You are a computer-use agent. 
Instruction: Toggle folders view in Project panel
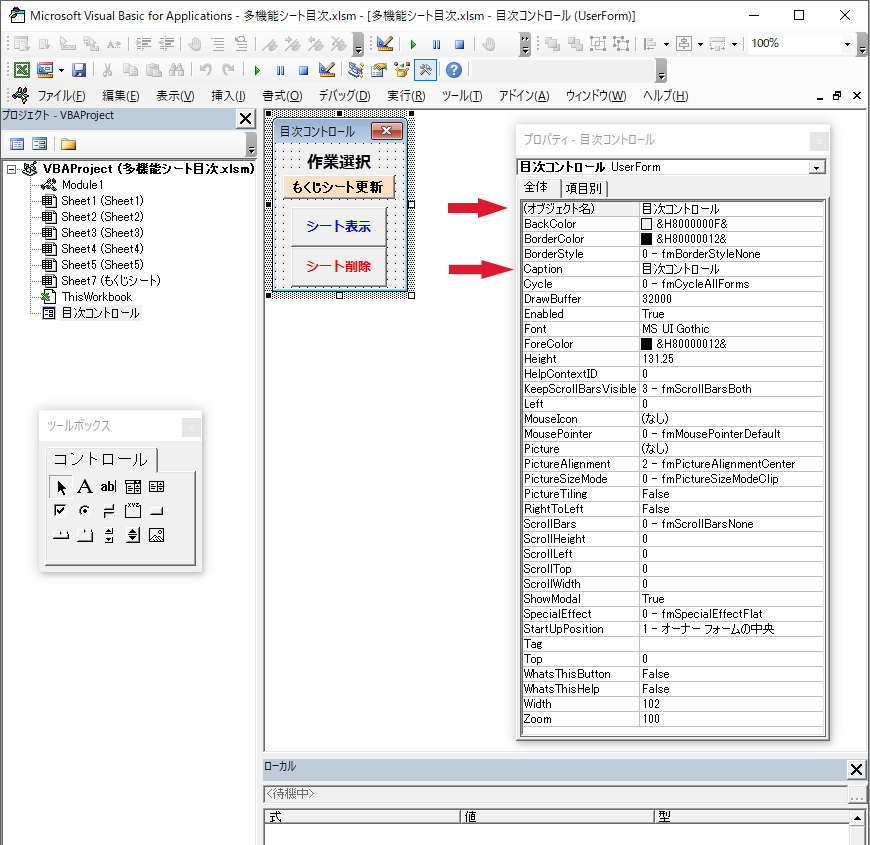(68, 144)
